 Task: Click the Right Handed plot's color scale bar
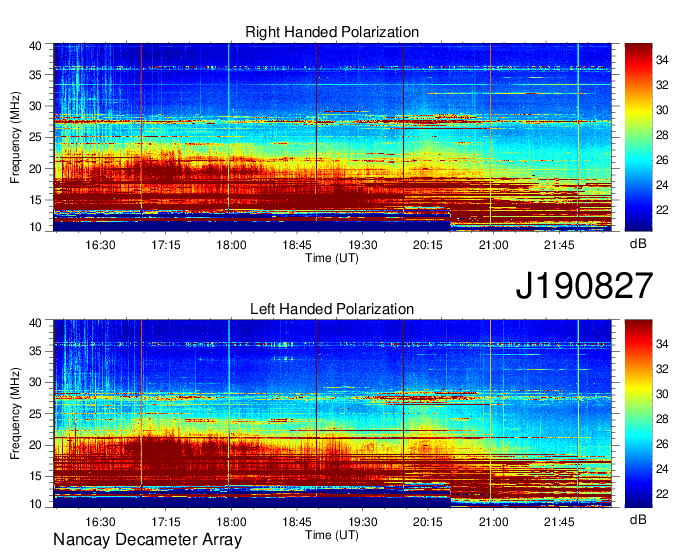pyautogui.click(x=638, y=137)
